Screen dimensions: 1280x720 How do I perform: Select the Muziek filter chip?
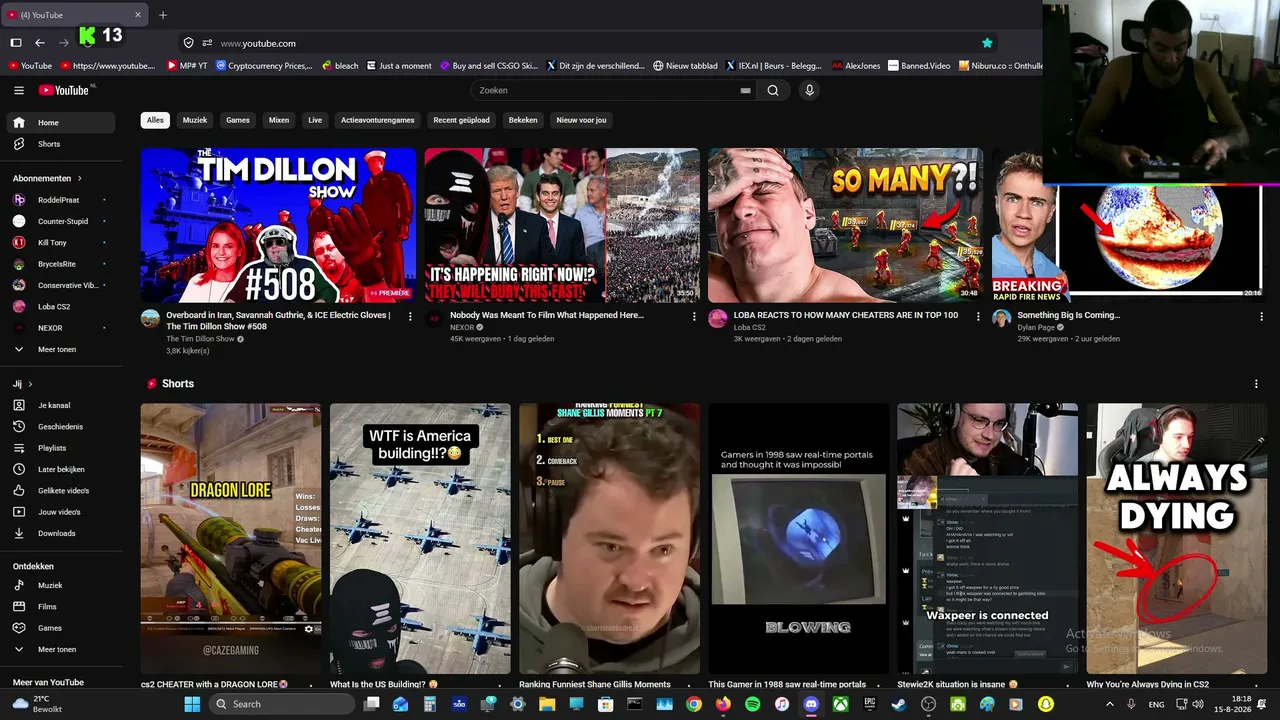(195, 120)
